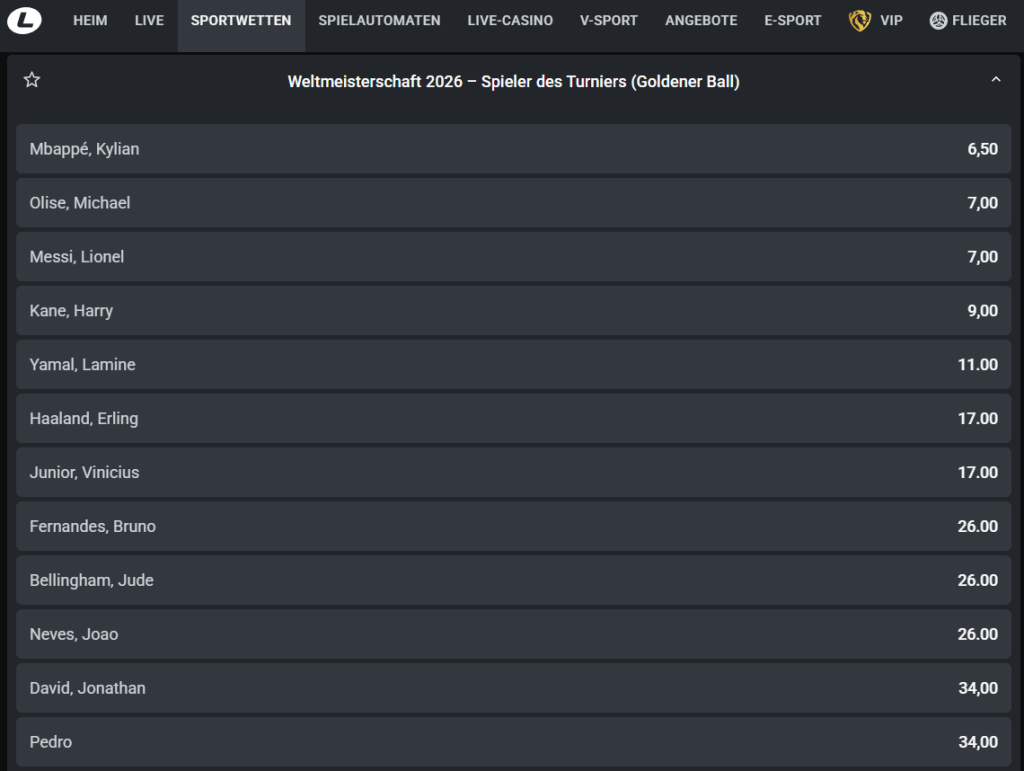Click the name Junior, Vinicius
The image size is (1024, 771).
(84, 473)
